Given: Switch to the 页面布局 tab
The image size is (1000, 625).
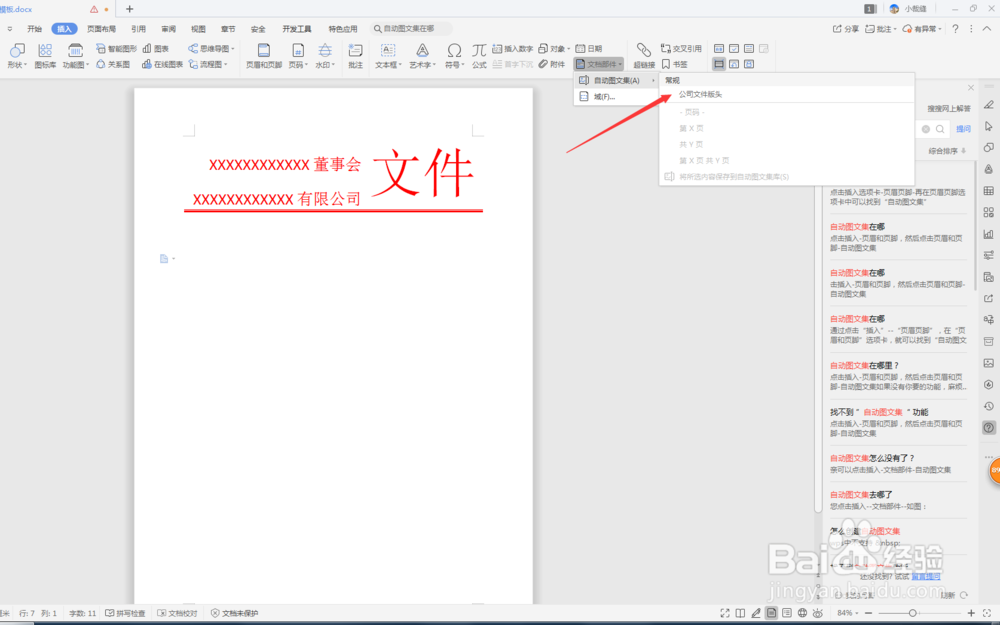Looking at the screenshot, I should pos(101,29).
